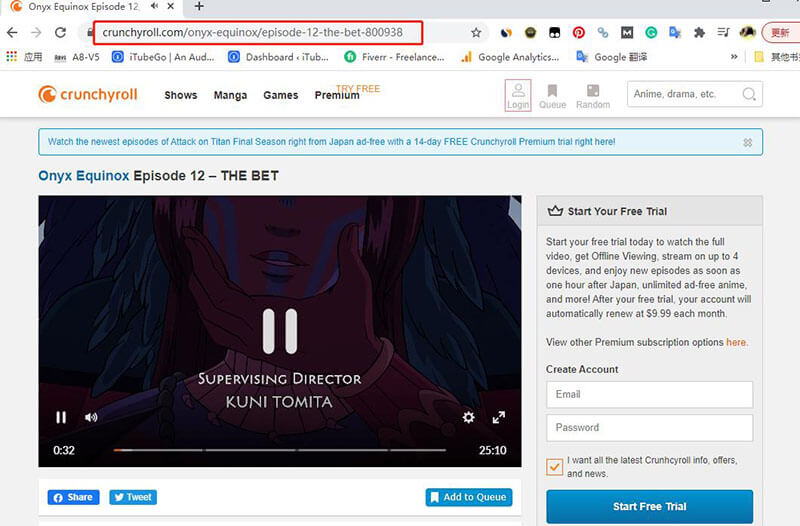Tweet the episode on Twitter

(x=133, y=497)
